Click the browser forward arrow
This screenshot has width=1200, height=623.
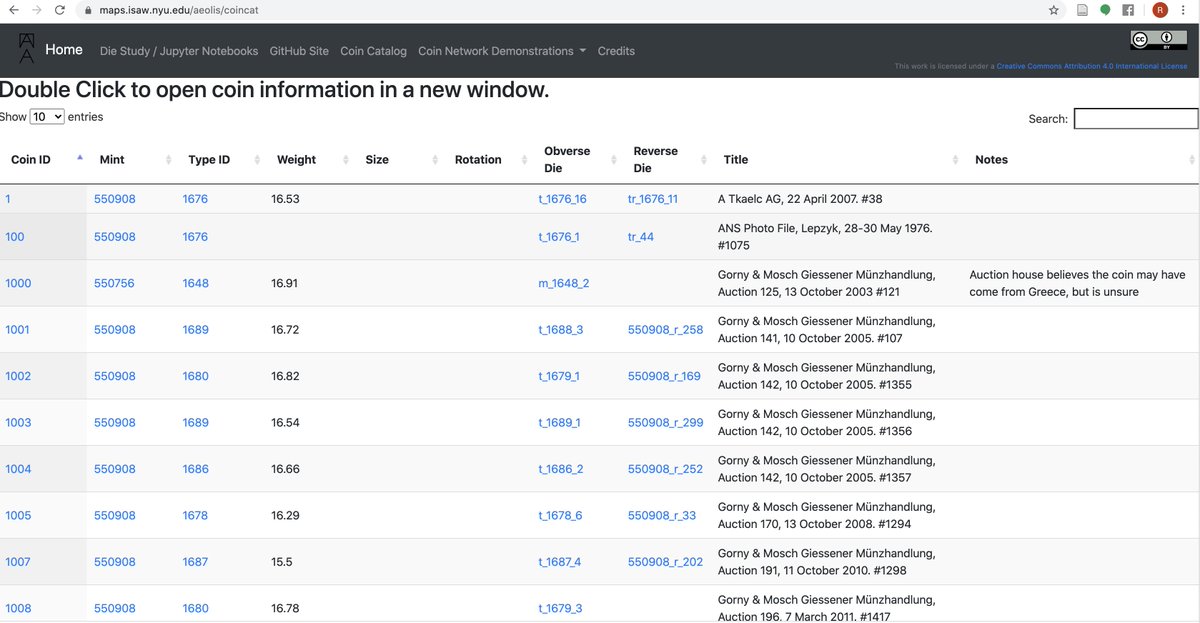point(37,10)
